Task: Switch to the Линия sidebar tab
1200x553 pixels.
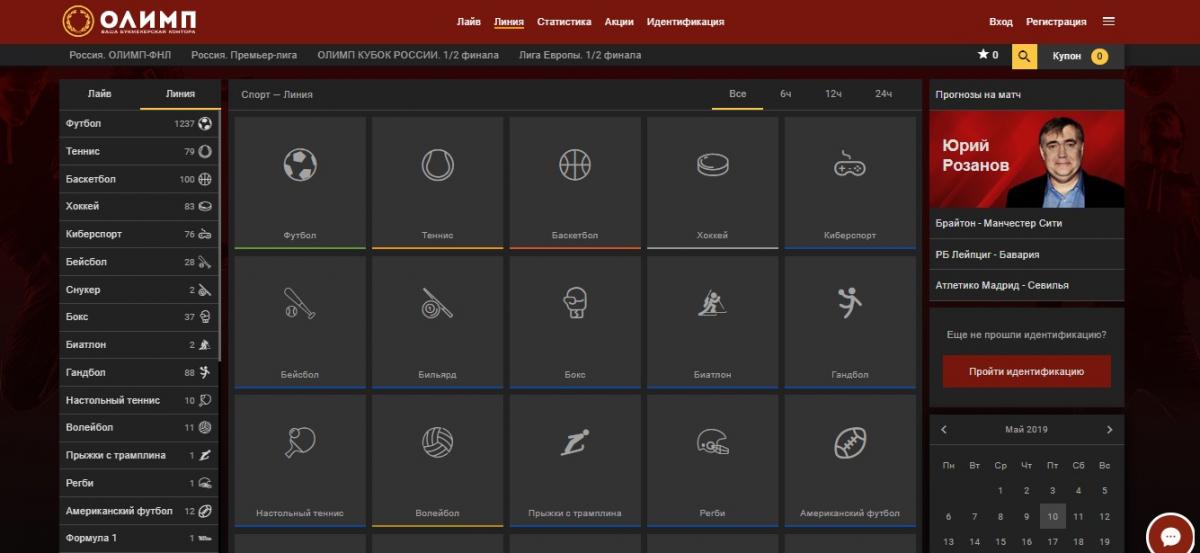Action: [180, 94]
